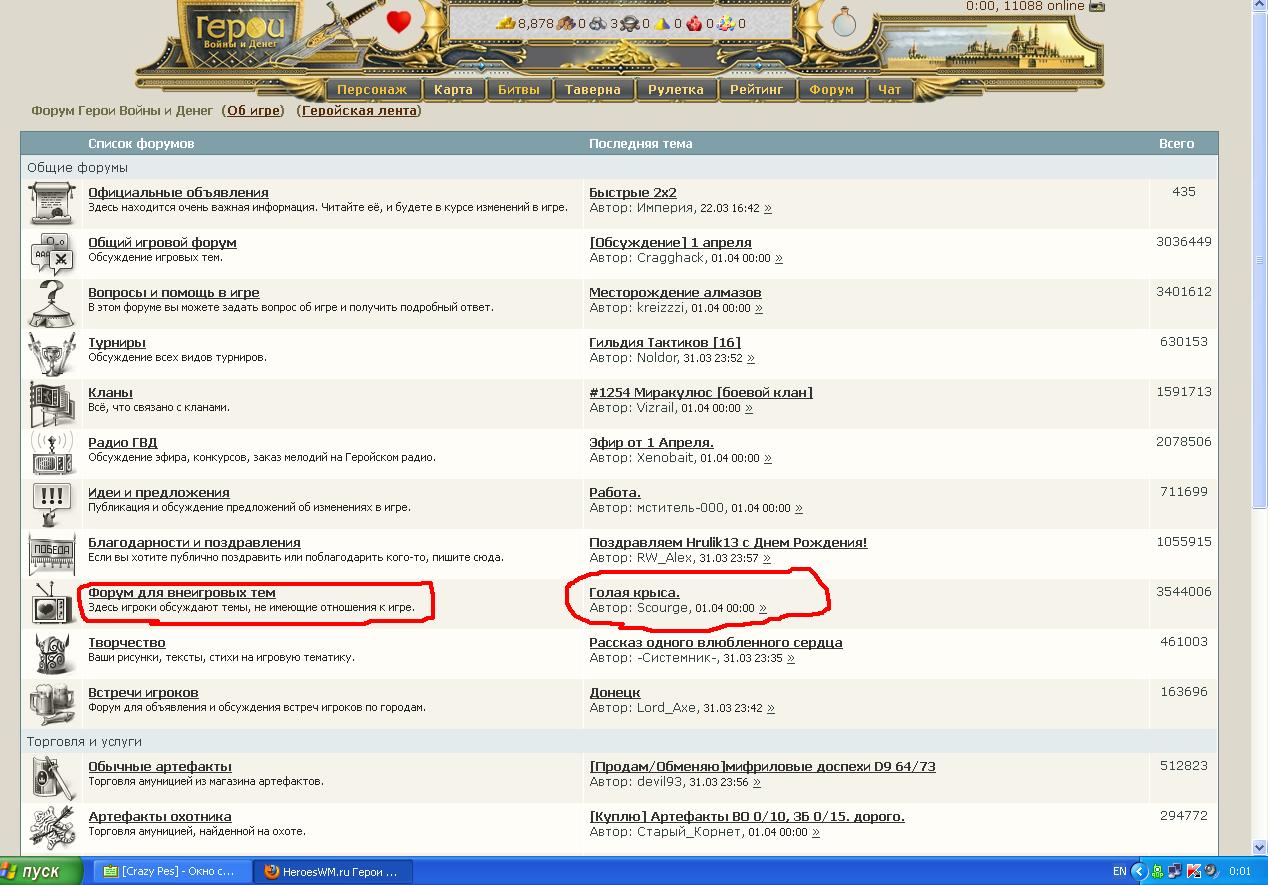Viewport: 1268px width, 885px height.
Task: Click the vertical scrollbar down arrow
Action: [1259, 848]
